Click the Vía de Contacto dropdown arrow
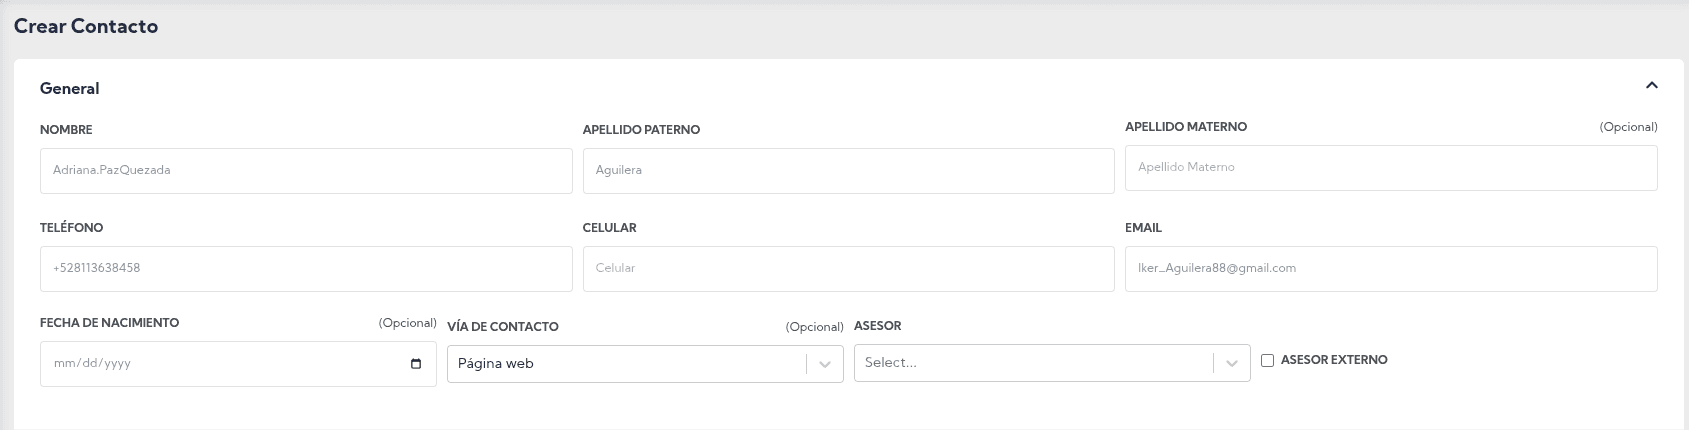Image resolution: width=1689 pixels, height=430 pixels. [x=825, y=364]
